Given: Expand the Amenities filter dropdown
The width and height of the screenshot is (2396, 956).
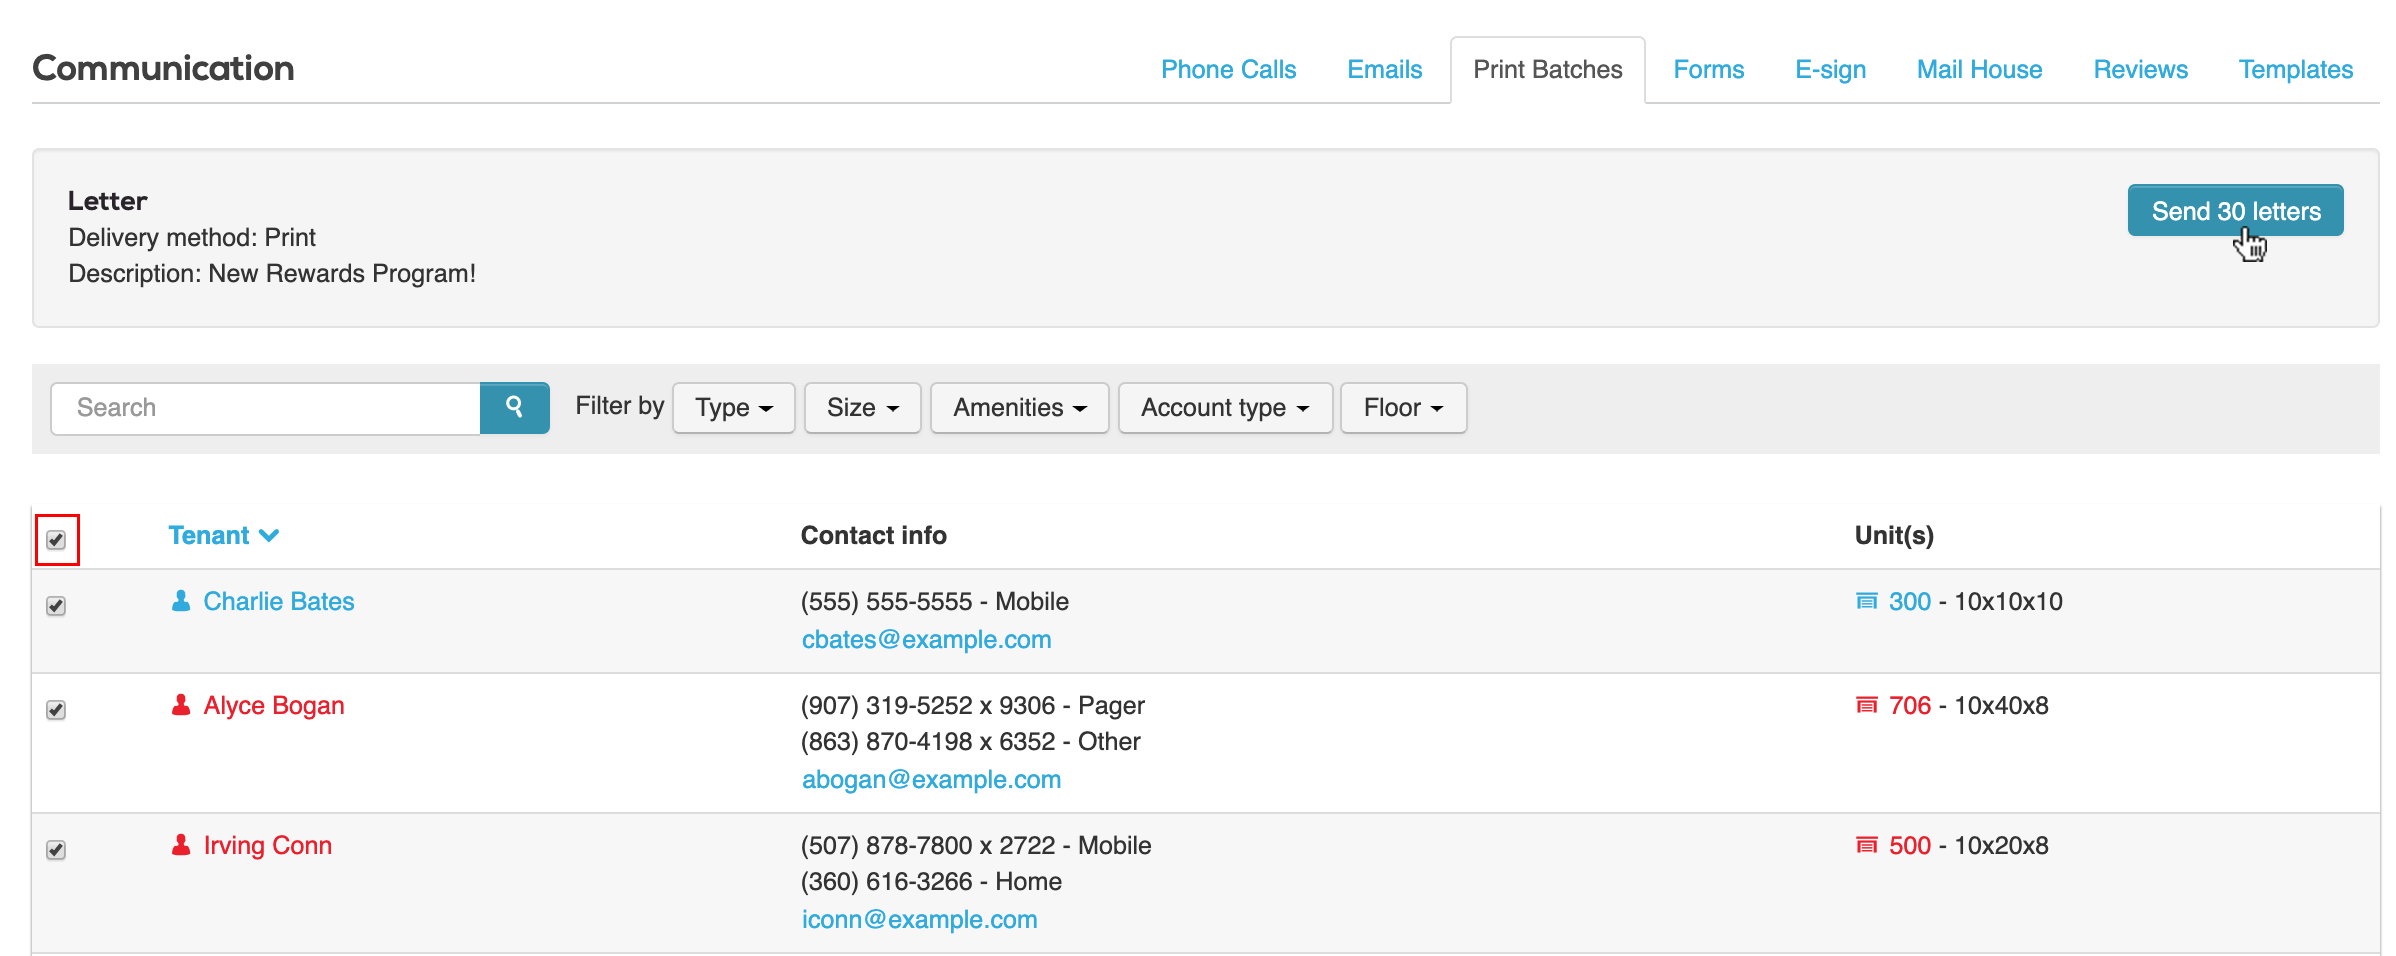Looking at the screenshot, I should click(1019, 408).
